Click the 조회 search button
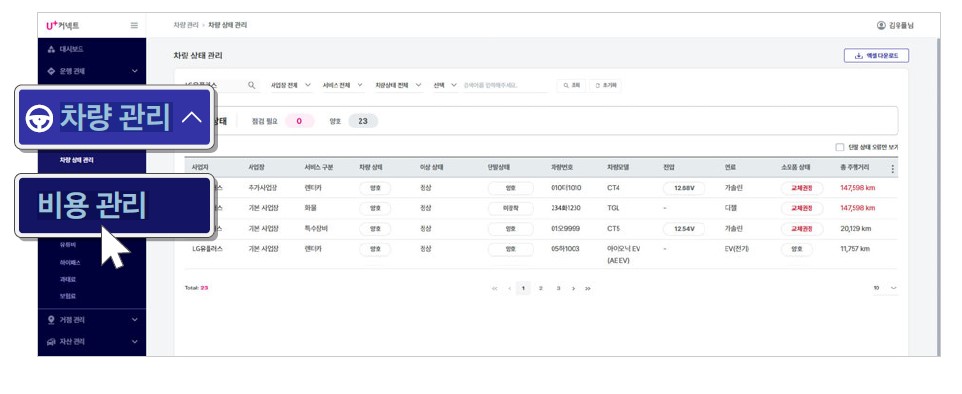Viewport: 962px width, 394px height. click(x=571, y=86)
